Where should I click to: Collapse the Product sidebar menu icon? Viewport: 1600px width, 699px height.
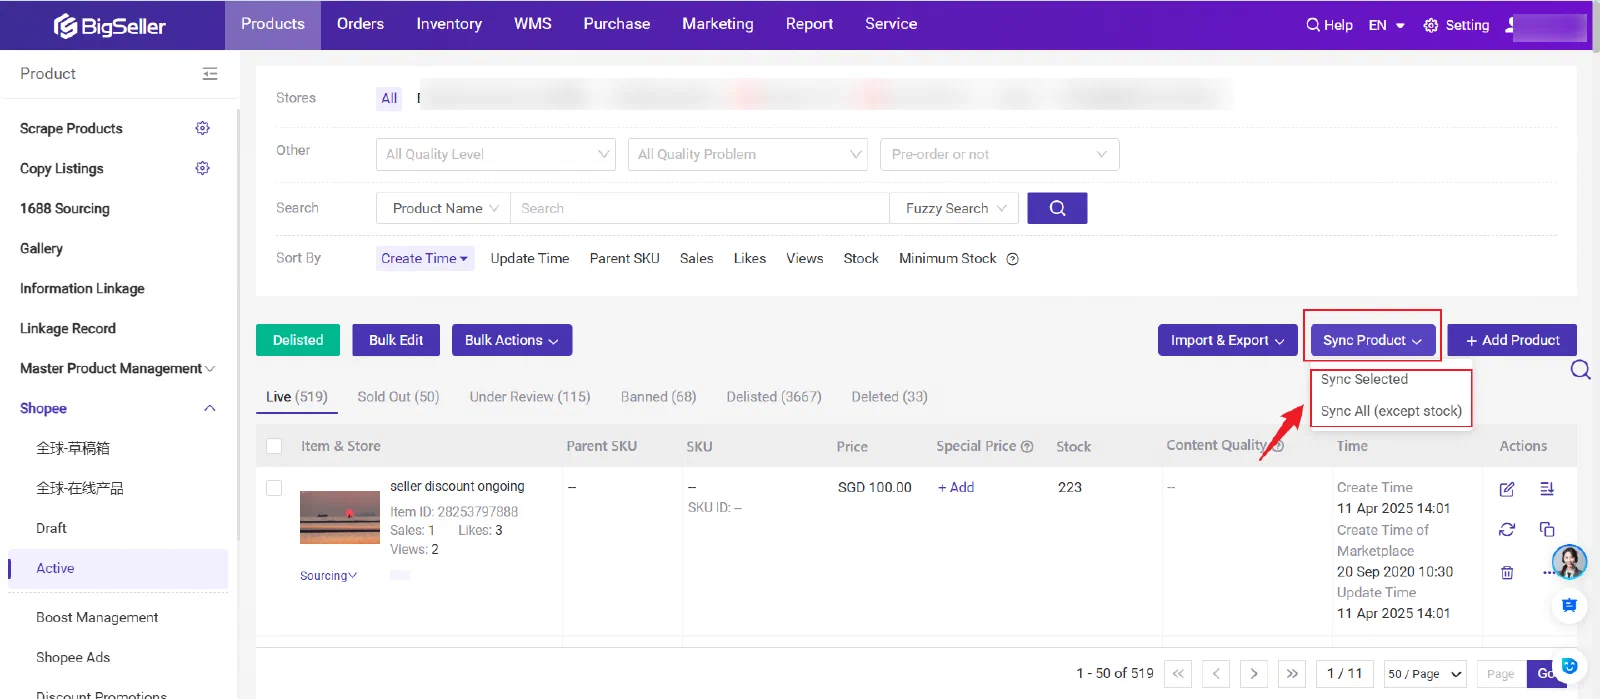pos(210,74)
